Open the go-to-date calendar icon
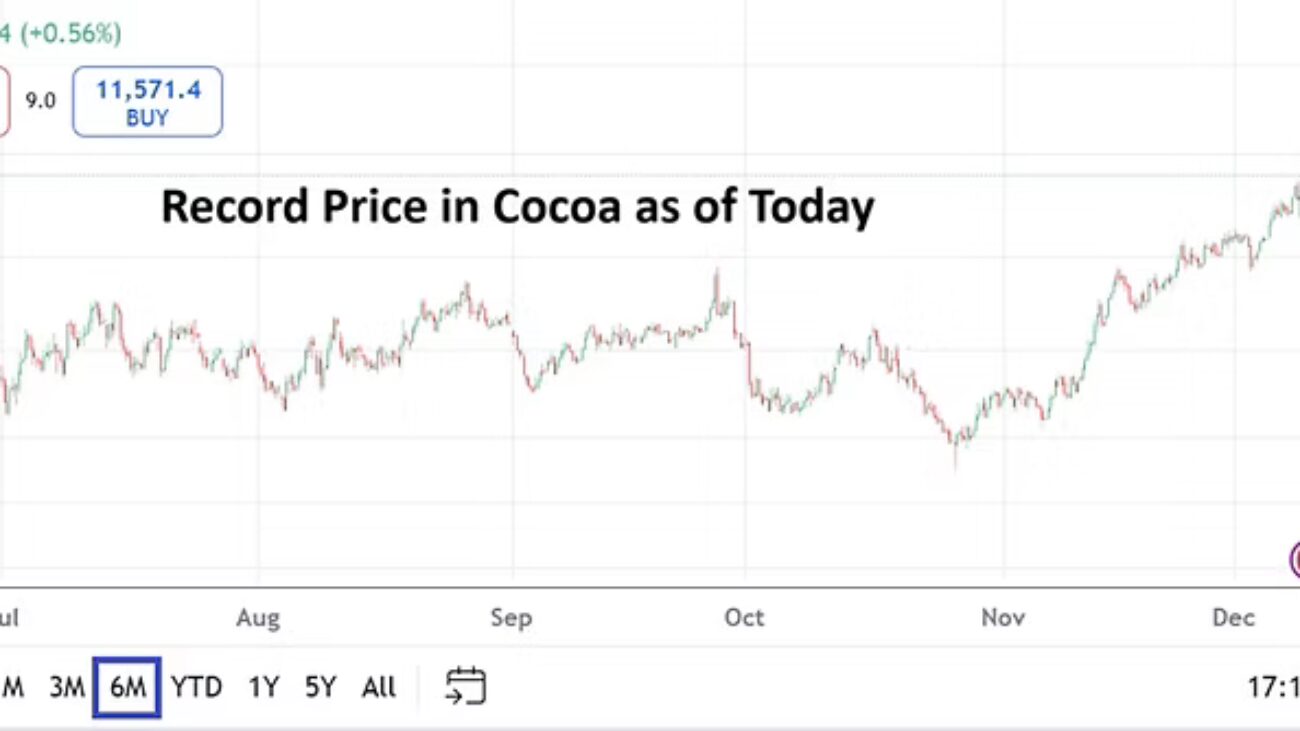Screen dimensions: 1300x731 tap(466, 687)
